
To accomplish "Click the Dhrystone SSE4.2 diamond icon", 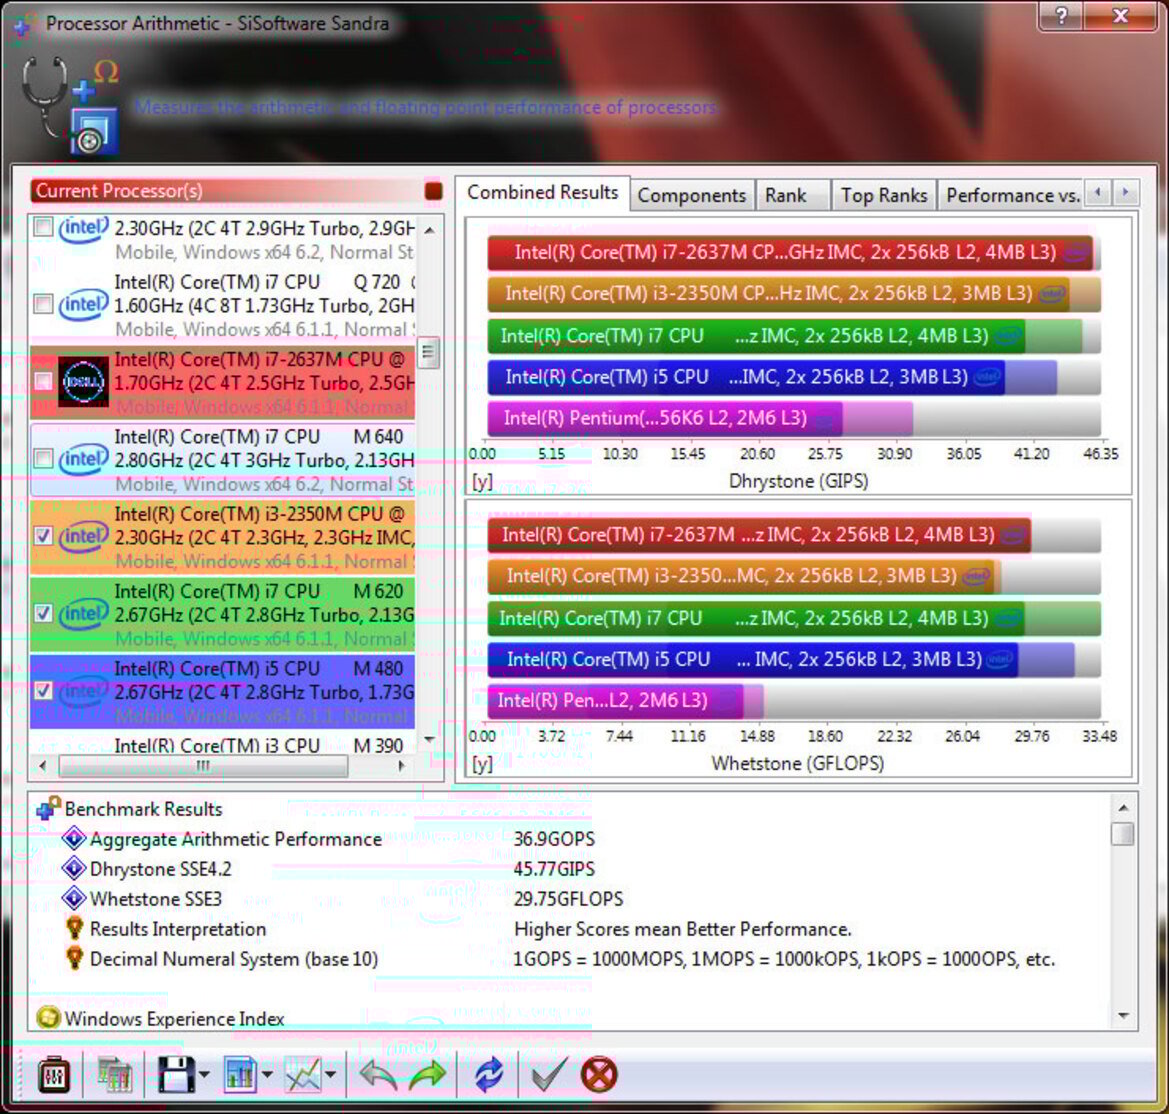I will coord(74,869).
